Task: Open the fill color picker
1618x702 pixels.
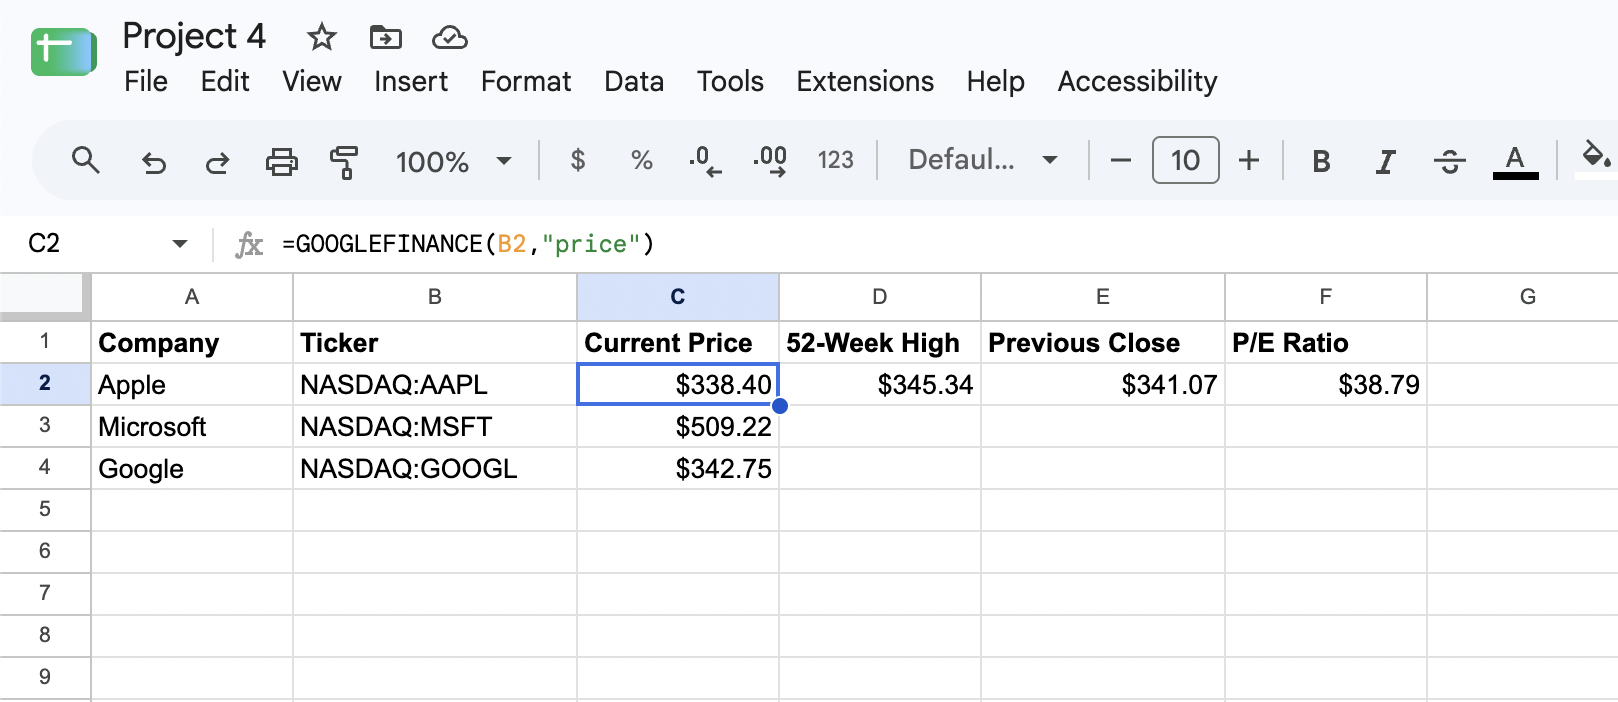Action: click(1595, 158)
